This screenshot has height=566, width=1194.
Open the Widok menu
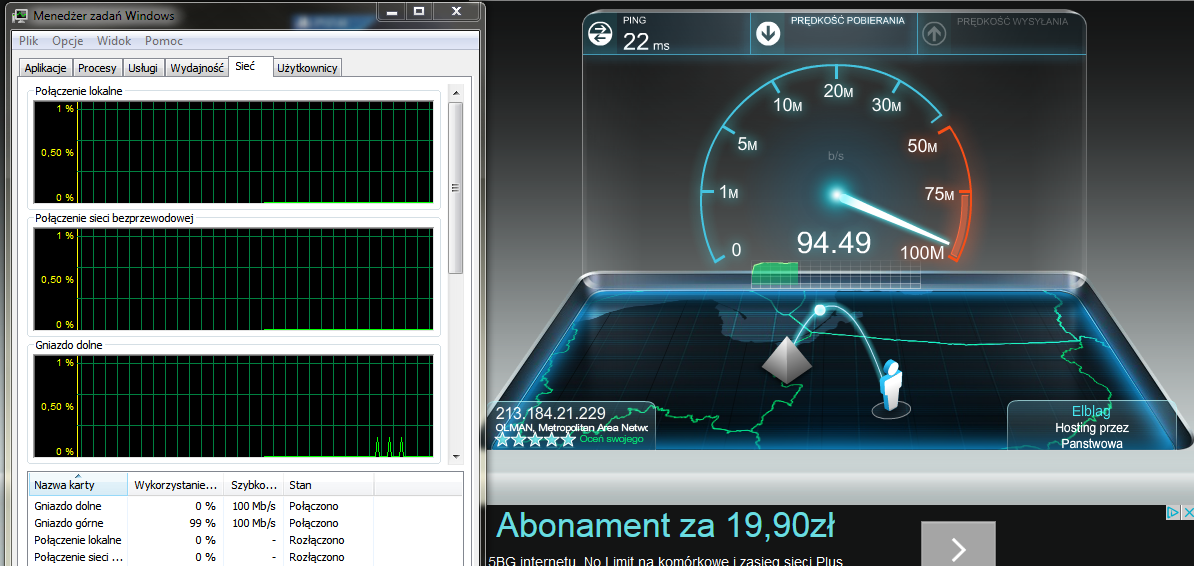point(113,41)
